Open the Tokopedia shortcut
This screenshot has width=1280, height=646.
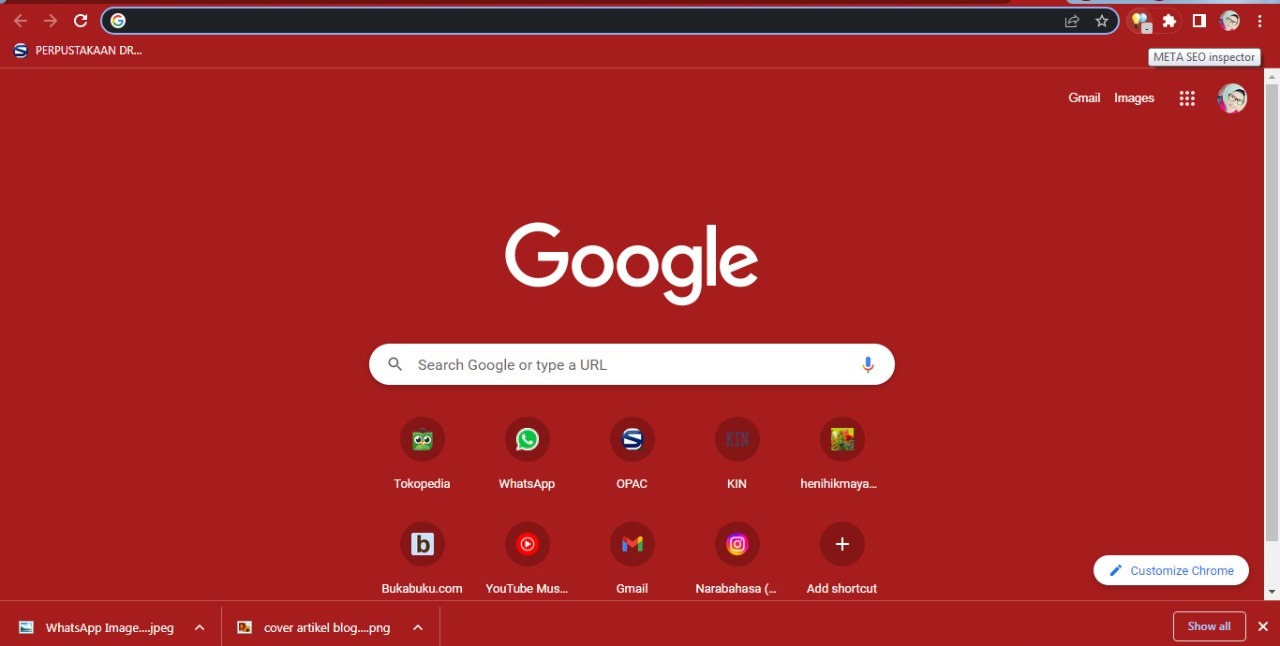click(x=422, y=440)
